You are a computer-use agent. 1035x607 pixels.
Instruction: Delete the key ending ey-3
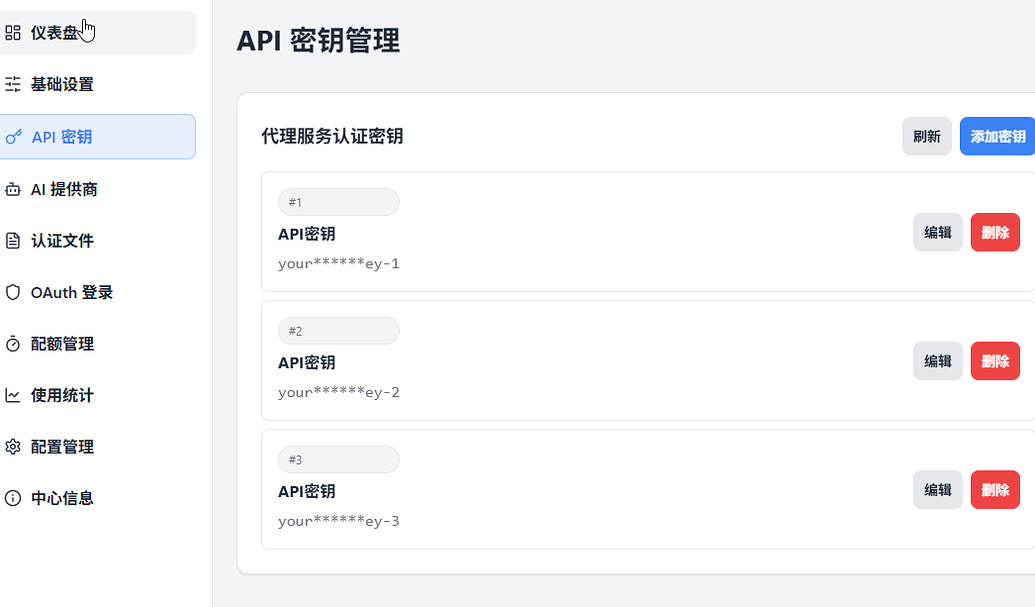pyautogui.click(x=995, y=490)
